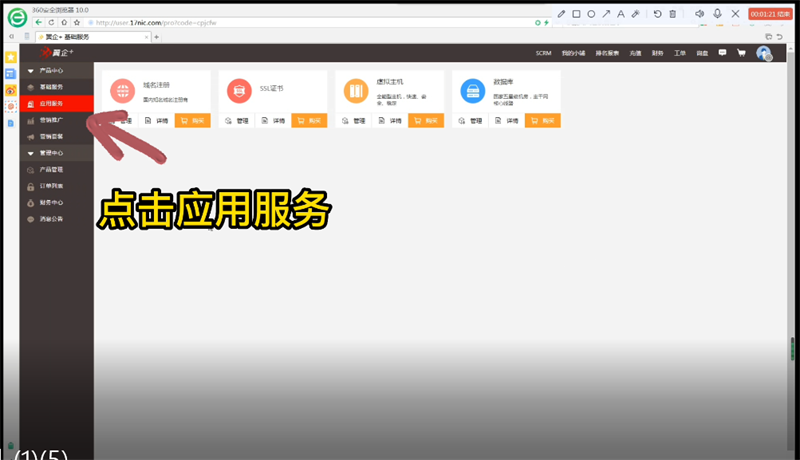Image resolution: width=800 pixels, height=460 pixels.
Task: Open a new browser tab with plus
Action: [x=157, y=37]
